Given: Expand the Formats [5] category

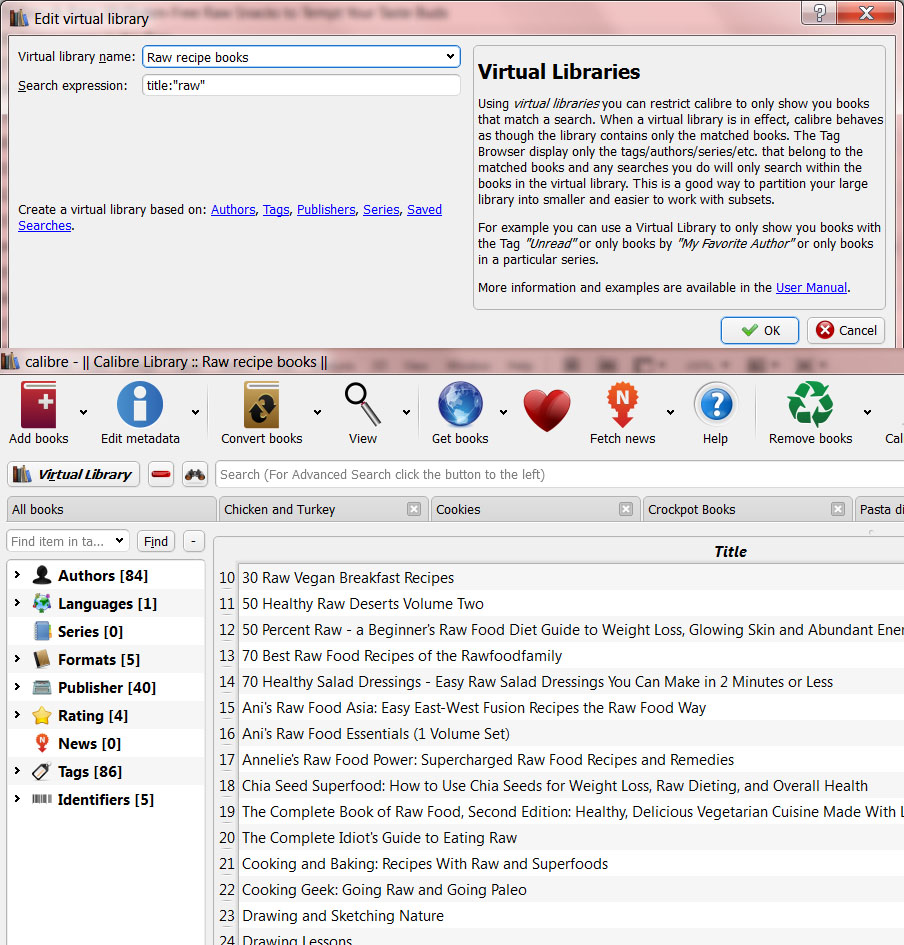Looking at the screenshot, I should [17, 659].
